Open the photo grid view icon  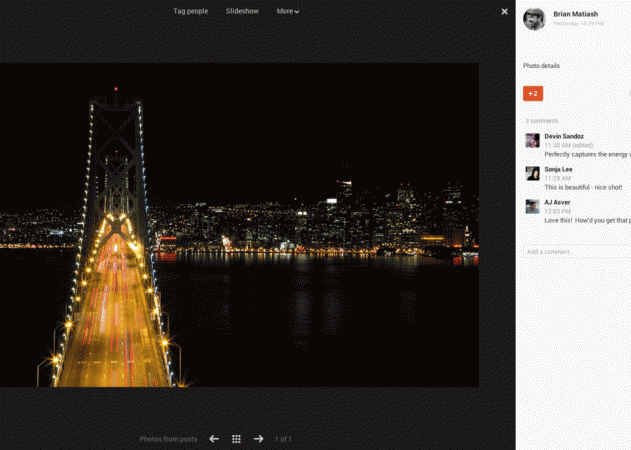(236, 439)
